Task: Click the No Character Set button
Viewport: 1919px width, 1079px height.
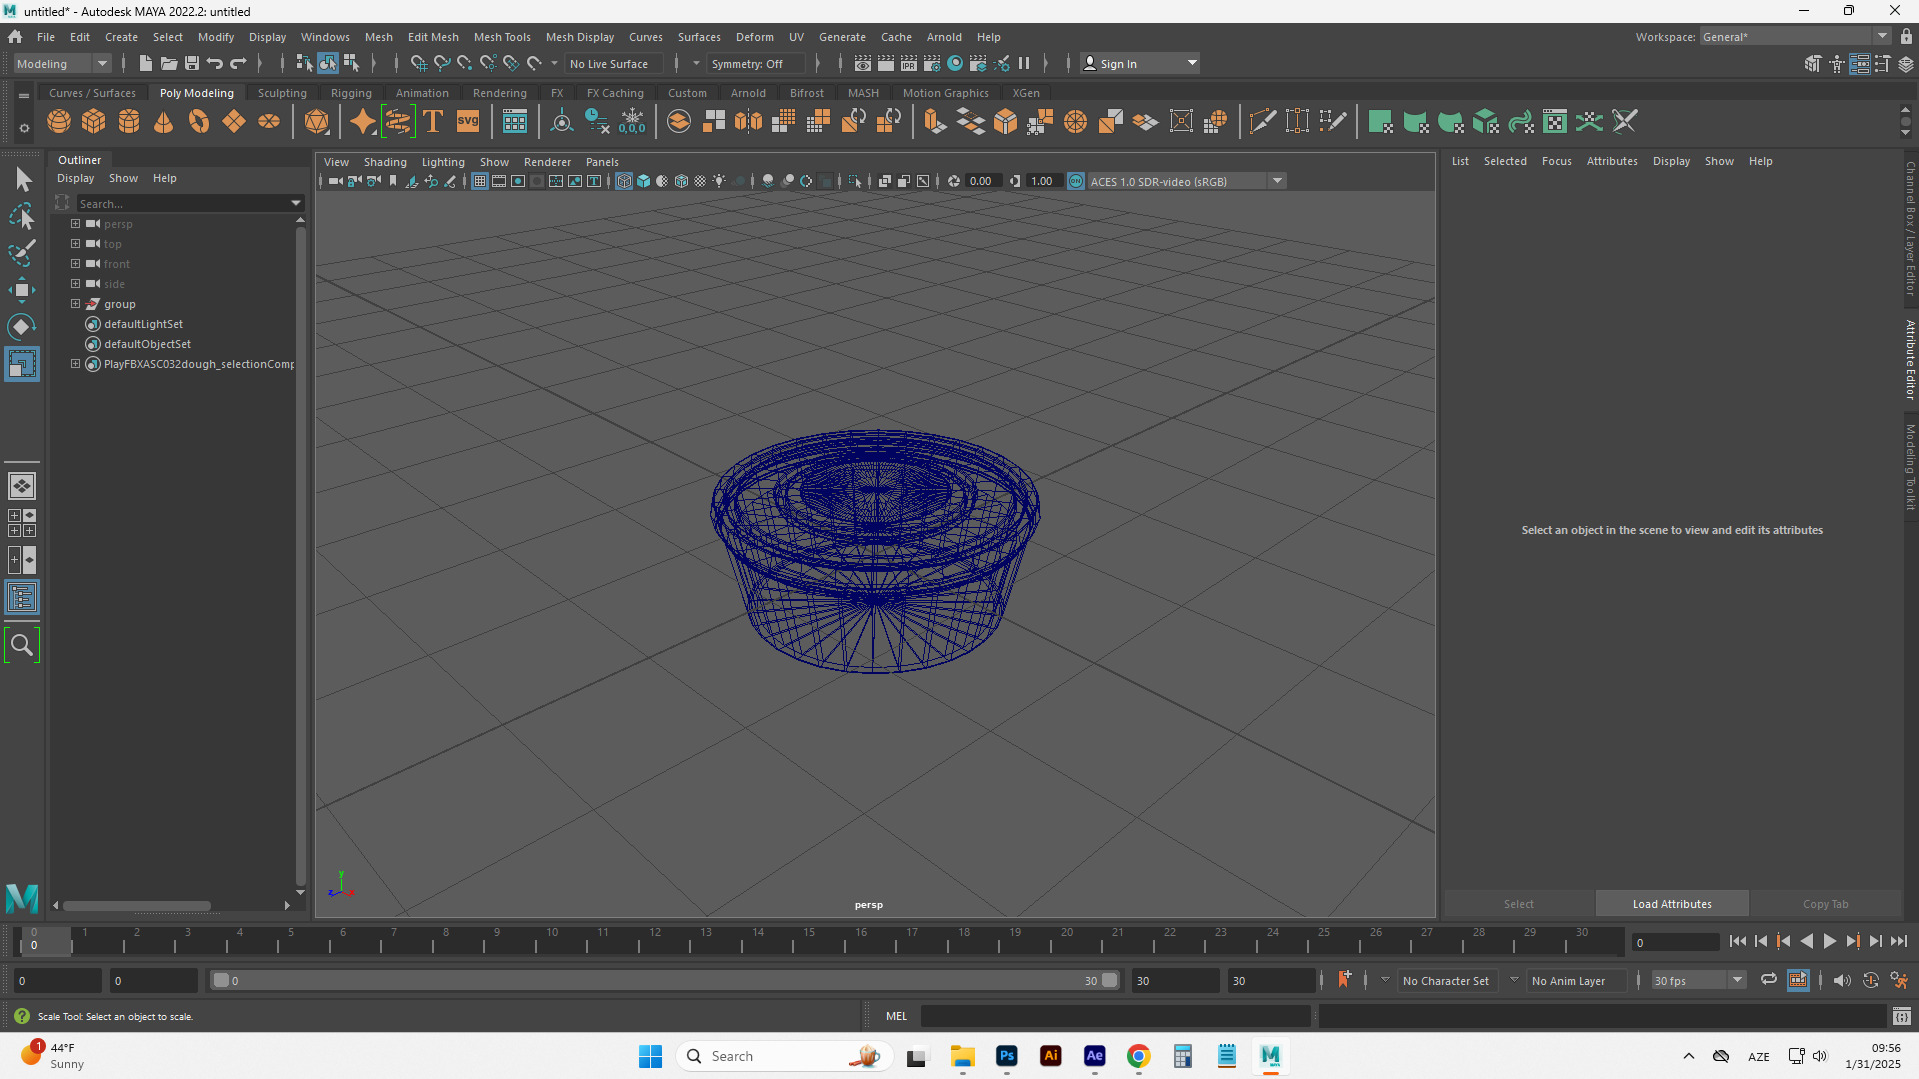Action: tap(1445, 980)
